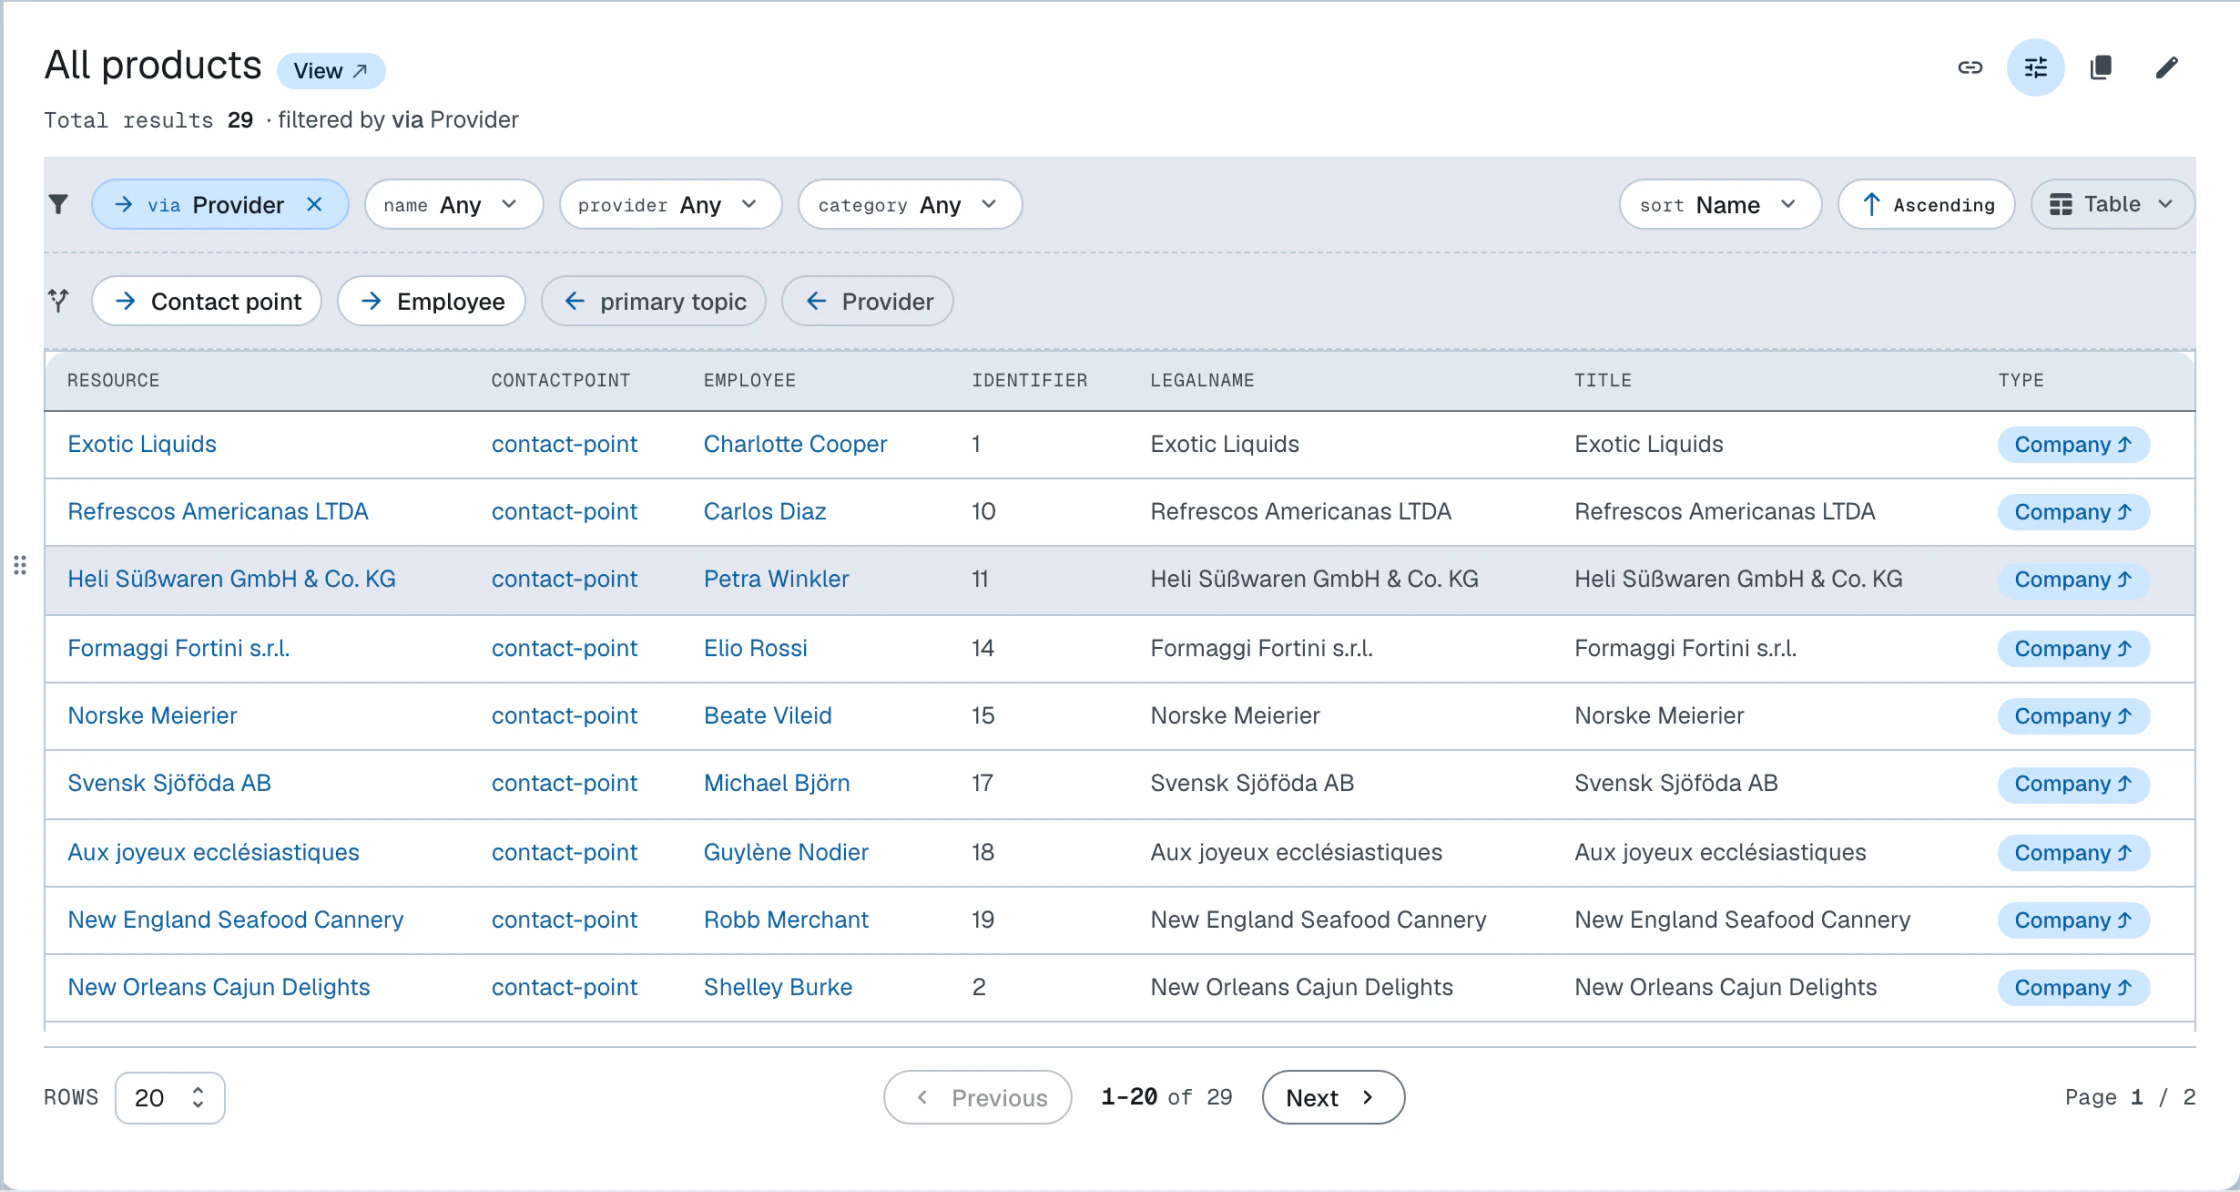Open employee Petra Winkler link

(776, 579)
